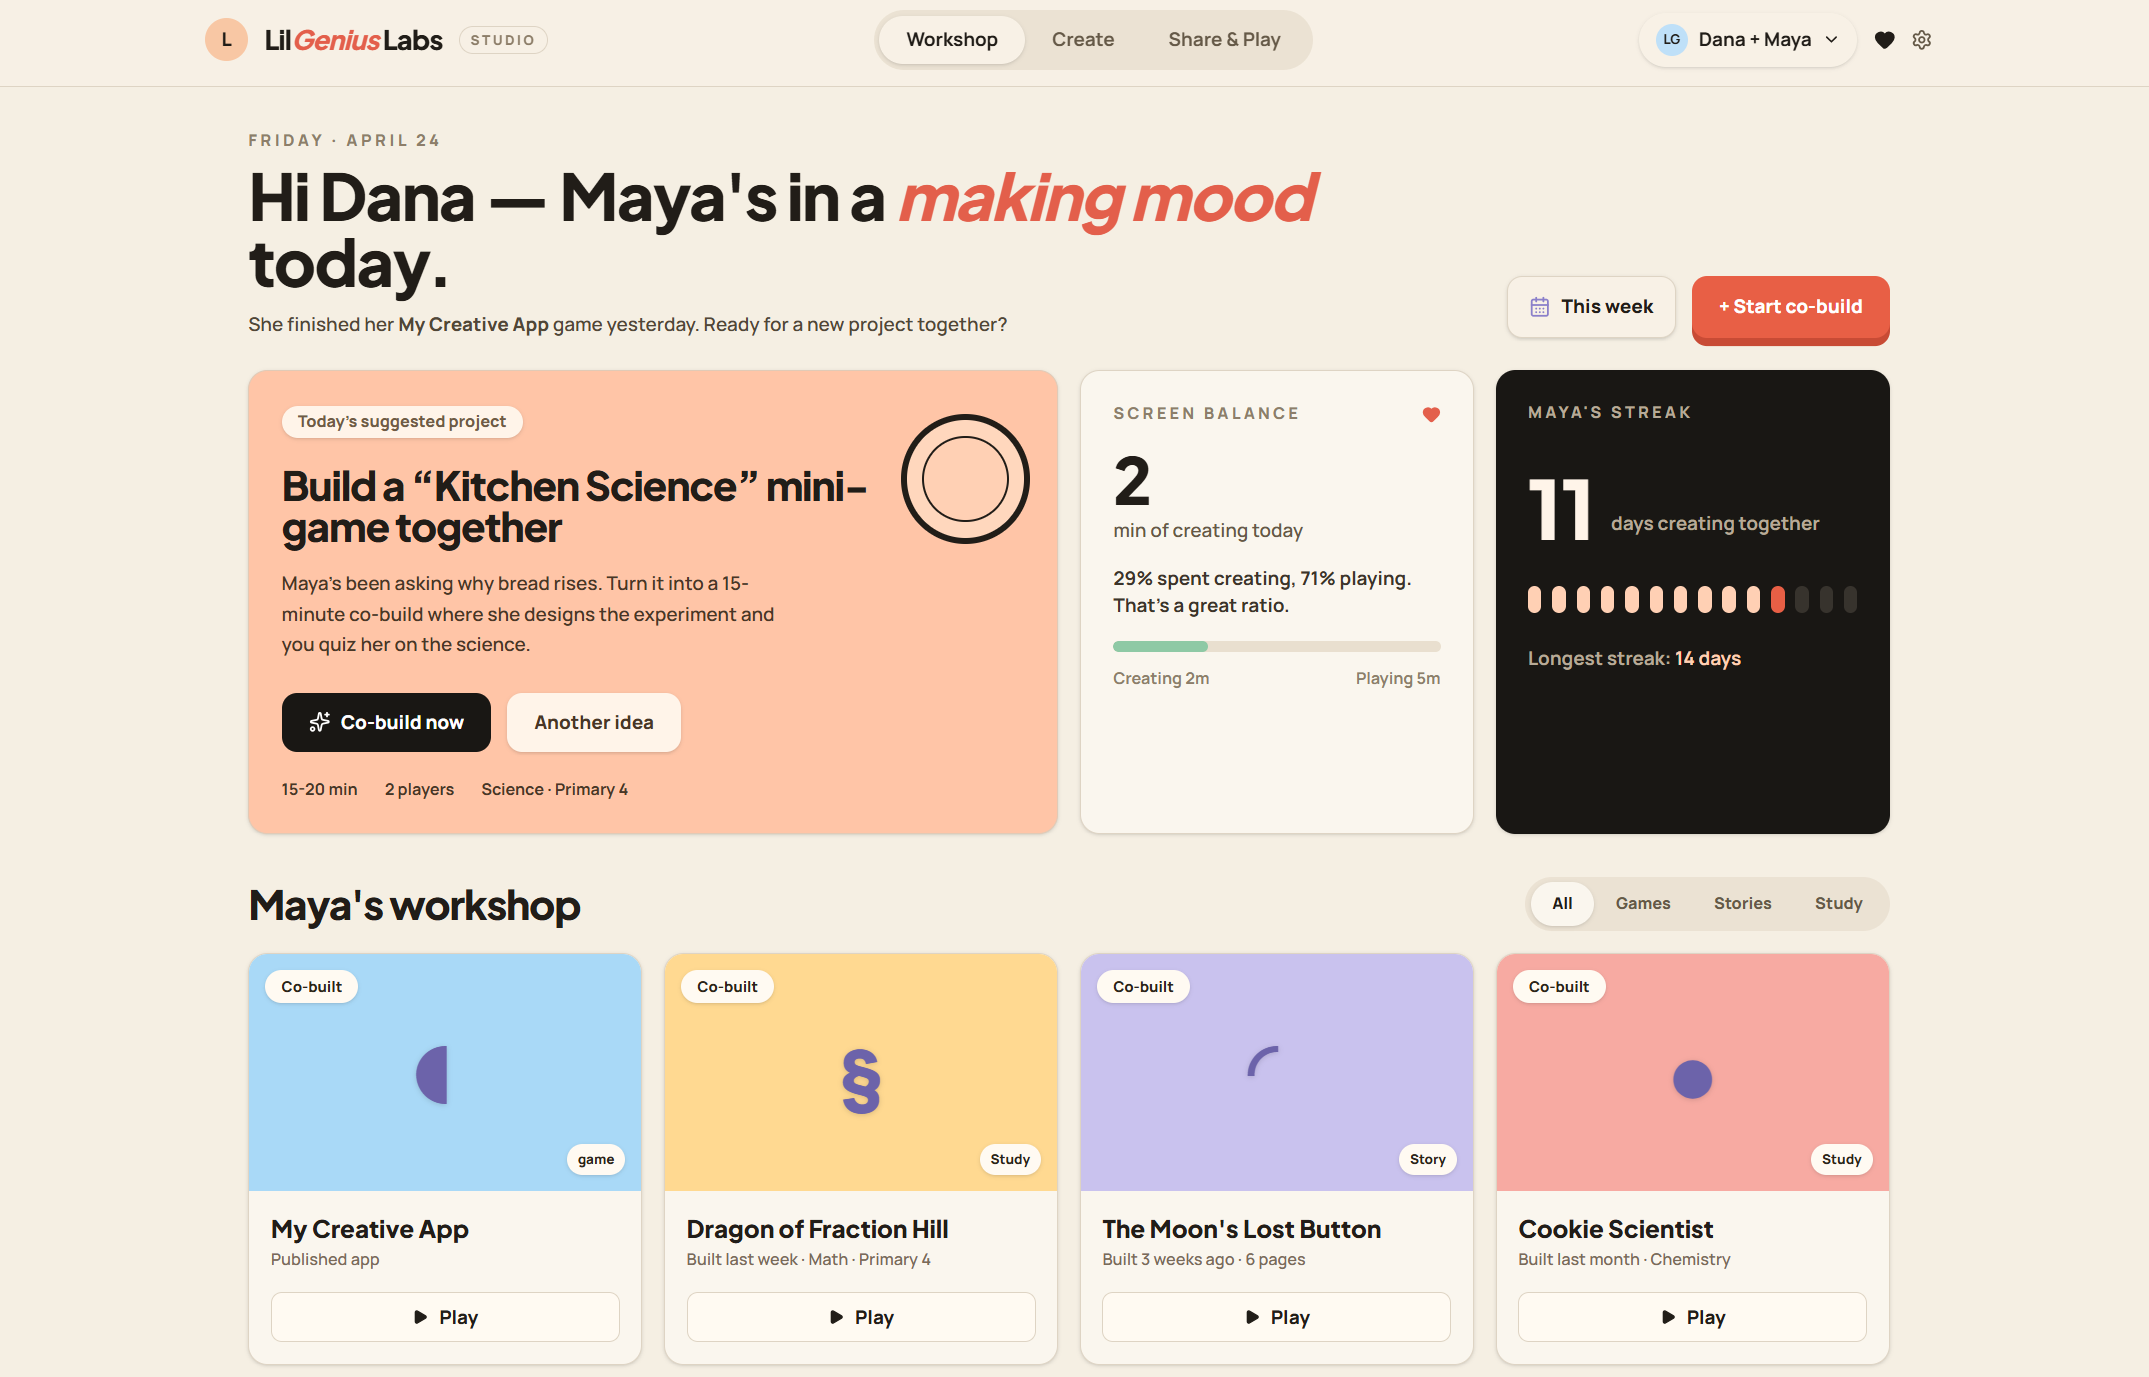Screen dimensions: 2149x1377
Task: Click the sparkle icon on Co-build now
Action: 320,722
